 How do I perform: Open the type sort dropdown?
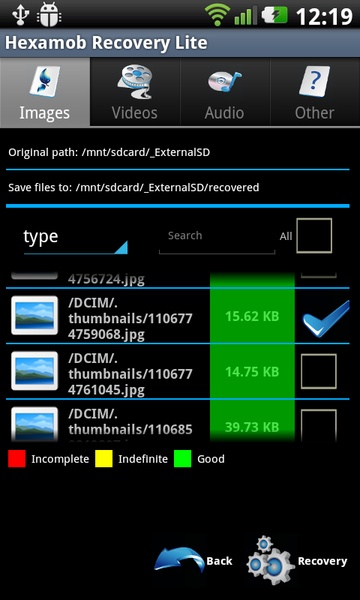click(75, 238)
